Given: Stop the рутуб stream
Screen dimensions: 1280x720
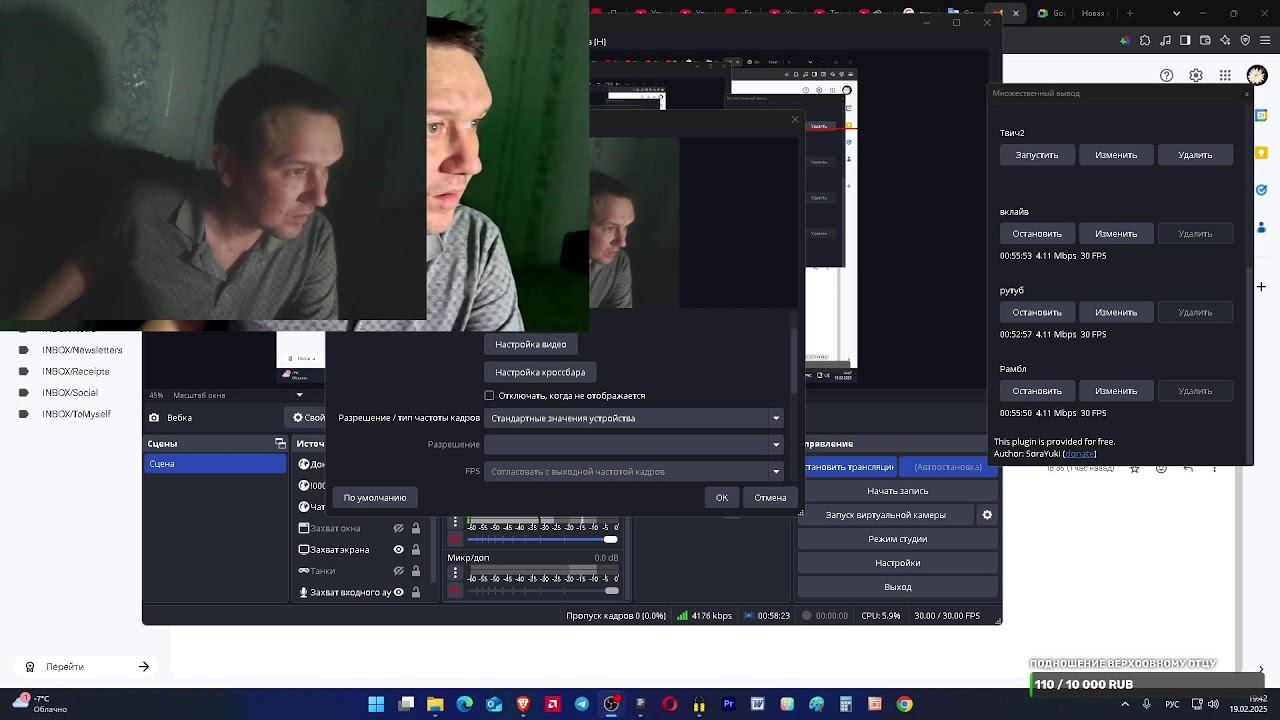Looking at the screenshot, I should click(1037, 312).
